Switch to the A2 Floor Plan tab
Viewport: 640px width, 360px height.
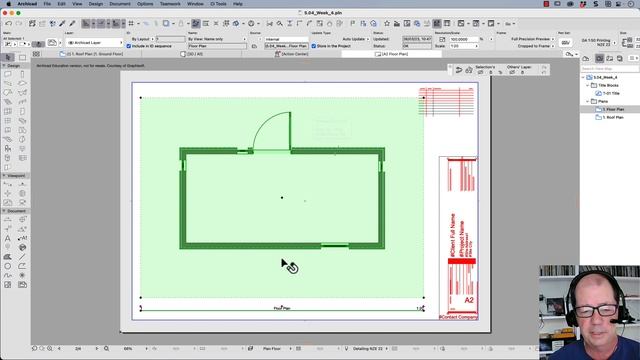391,54
